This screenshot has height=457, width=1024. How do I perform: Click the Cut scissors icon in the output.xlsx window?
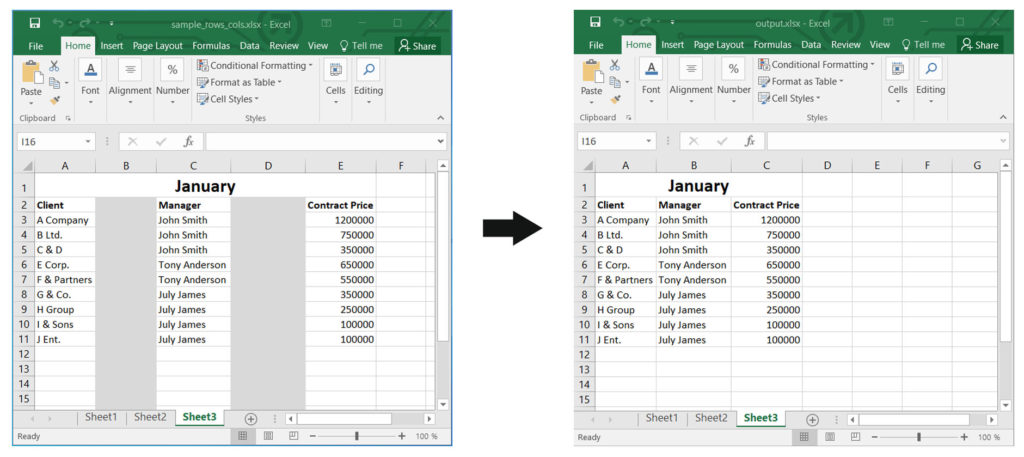(615, 66)
